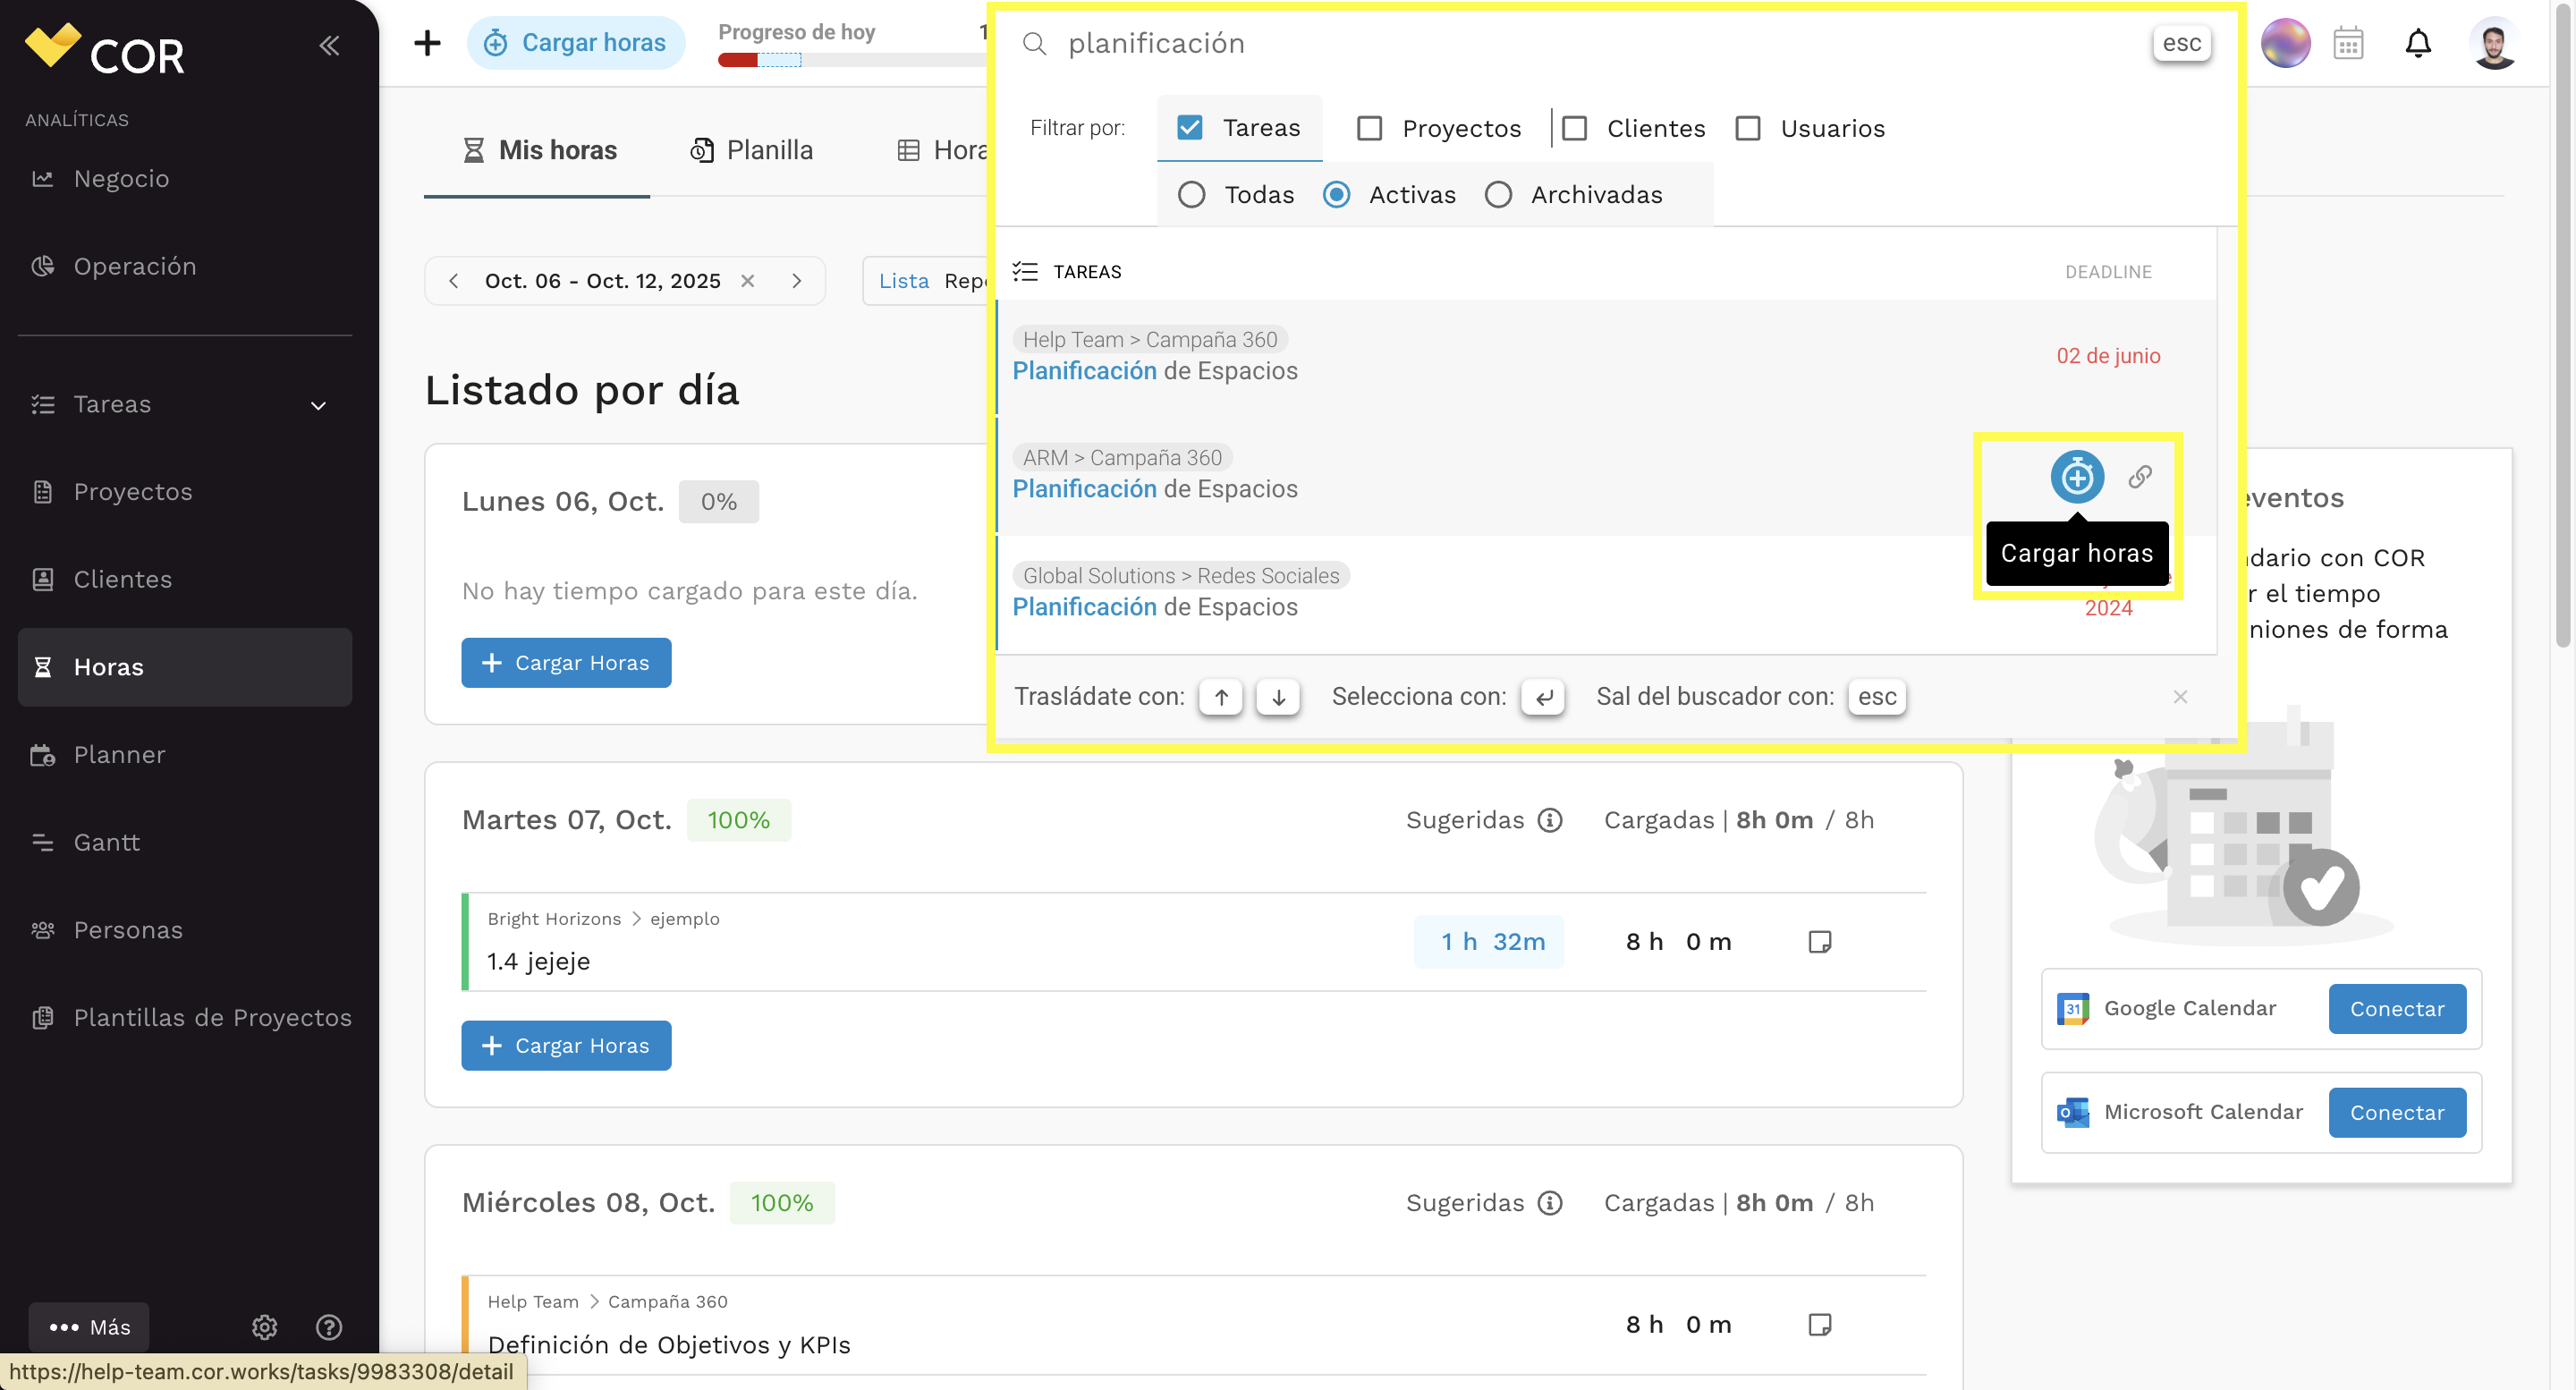Open Personas in sidebar

[185, 930]
